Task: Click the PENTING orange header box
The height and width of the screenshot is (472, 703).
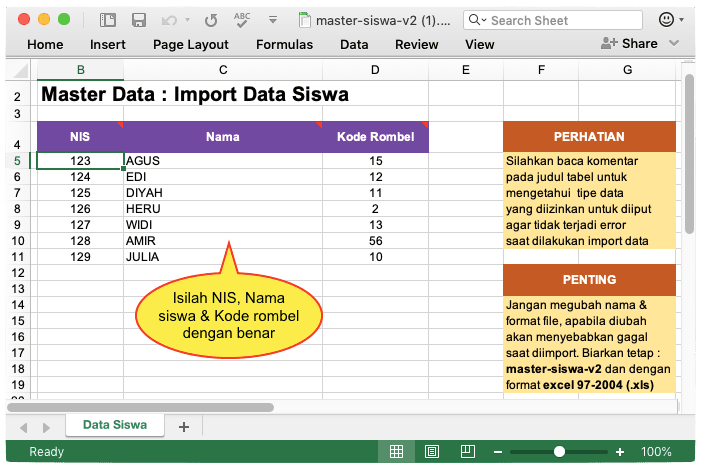Action: click(589, 280)
